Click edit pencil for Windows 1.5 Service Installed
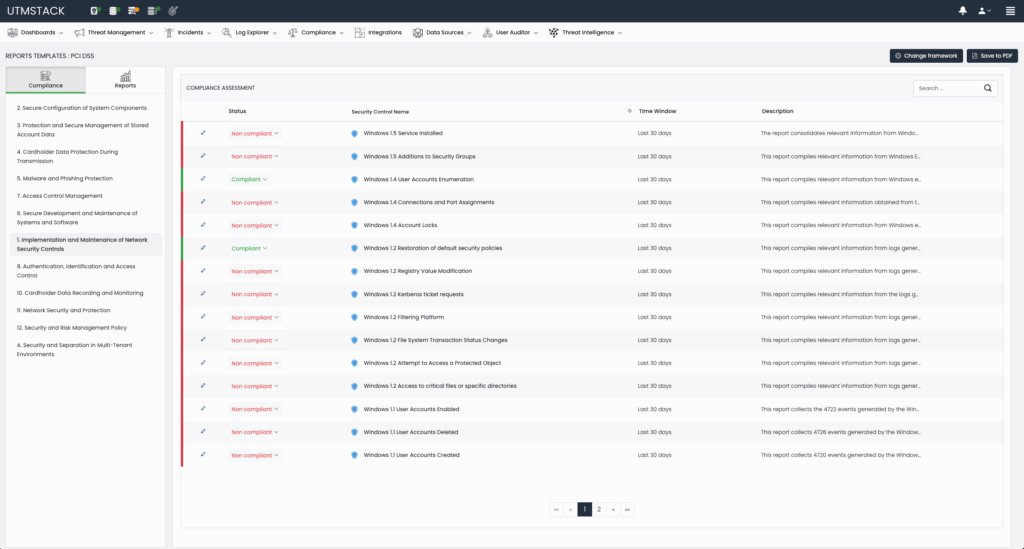The image size is (1024, 549). [x=203, y=133]
